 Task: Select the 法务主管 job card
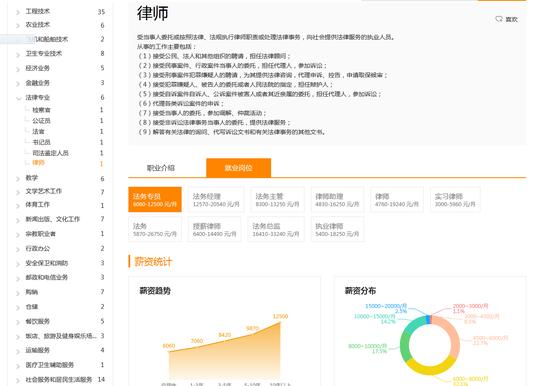277,199
